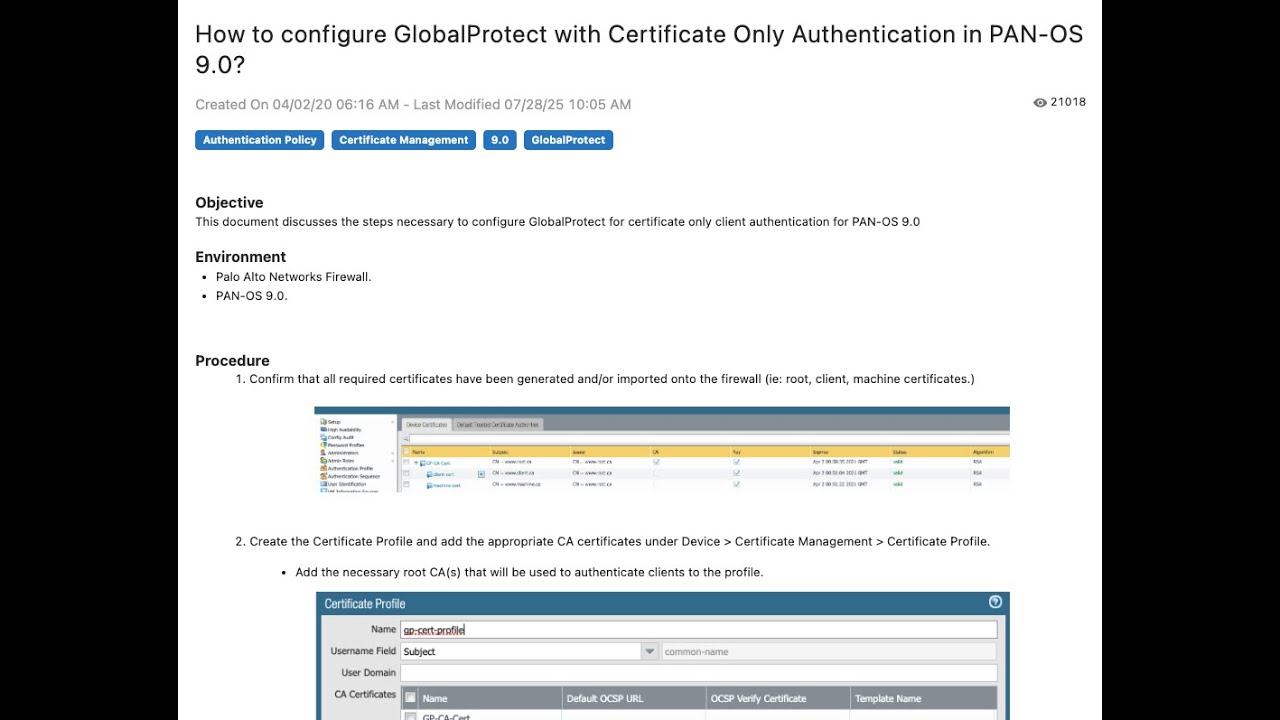Click the GlobalProtect tag
The width and height of the screenshot is (1280, 720).
coord(568,140)
